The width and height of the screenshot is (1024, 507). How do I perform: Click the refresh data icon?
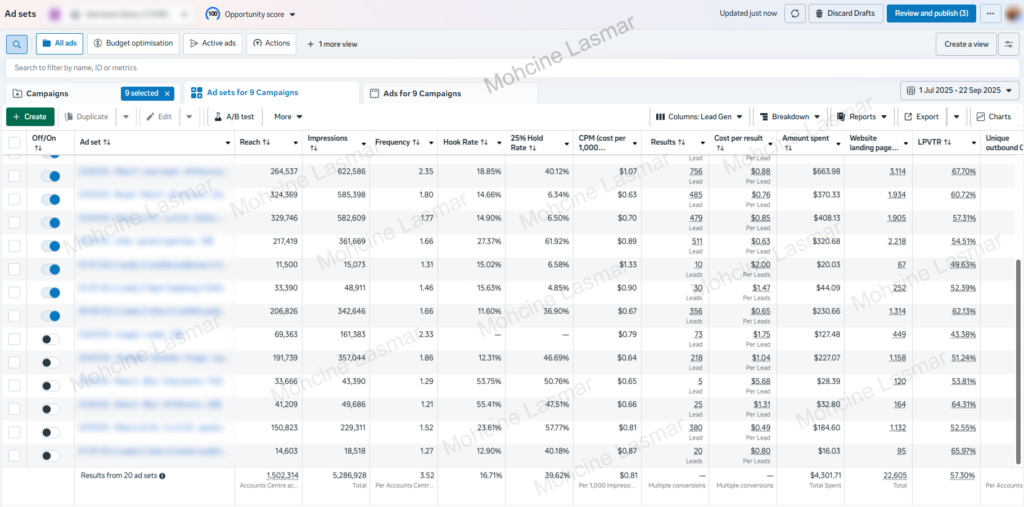click(x=794, y=13)
